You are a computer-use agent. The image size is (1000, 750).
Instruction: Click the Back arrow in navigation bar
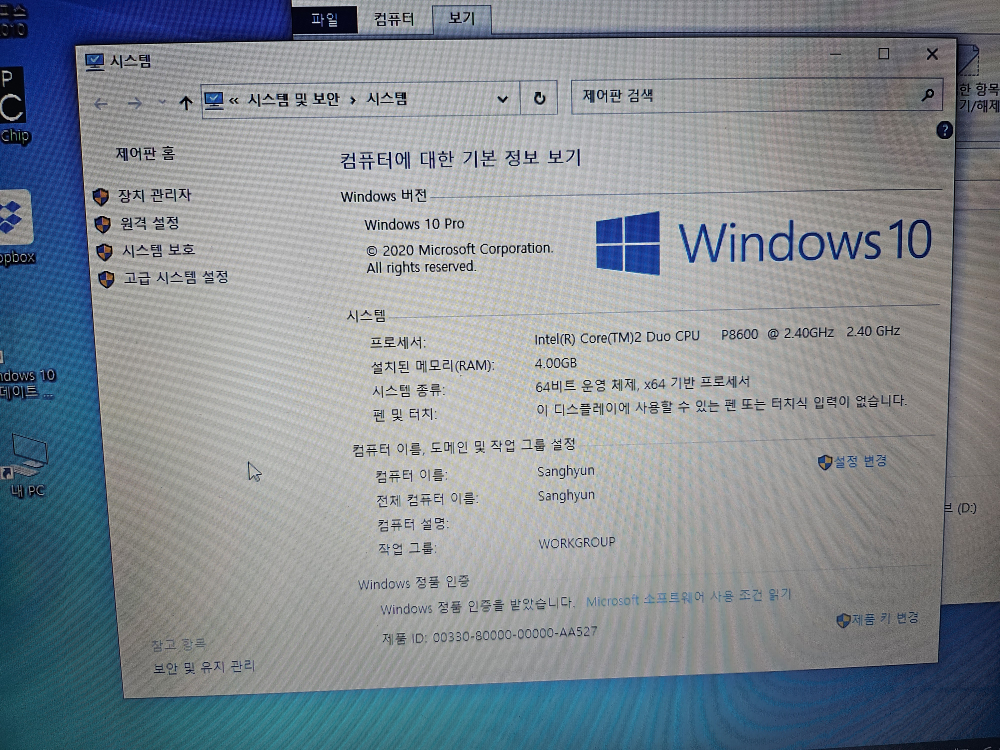click(101, 103)
